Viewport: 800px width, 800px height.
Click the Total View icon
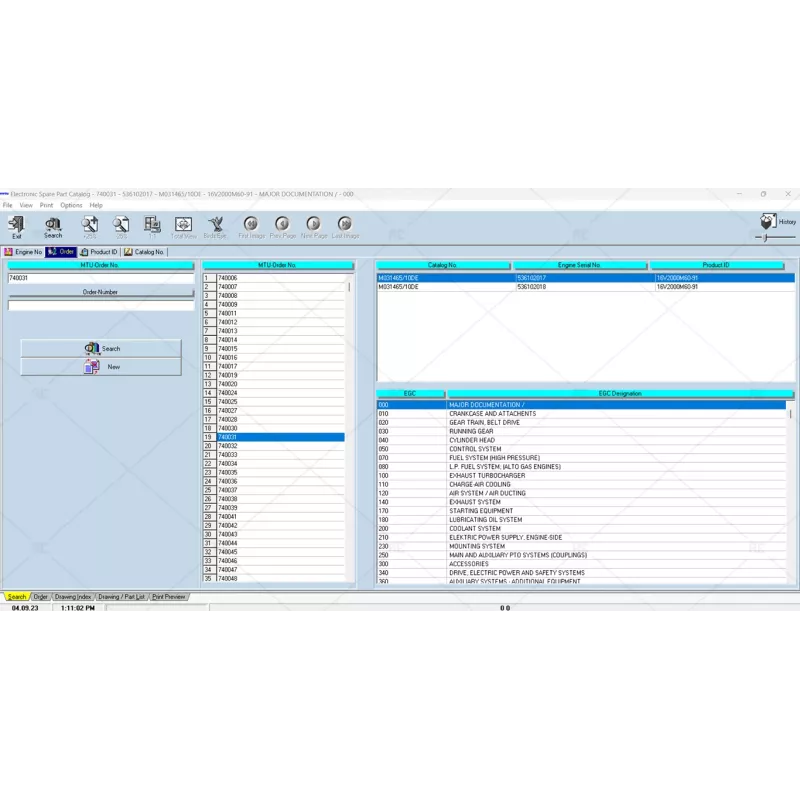[183, 226]
